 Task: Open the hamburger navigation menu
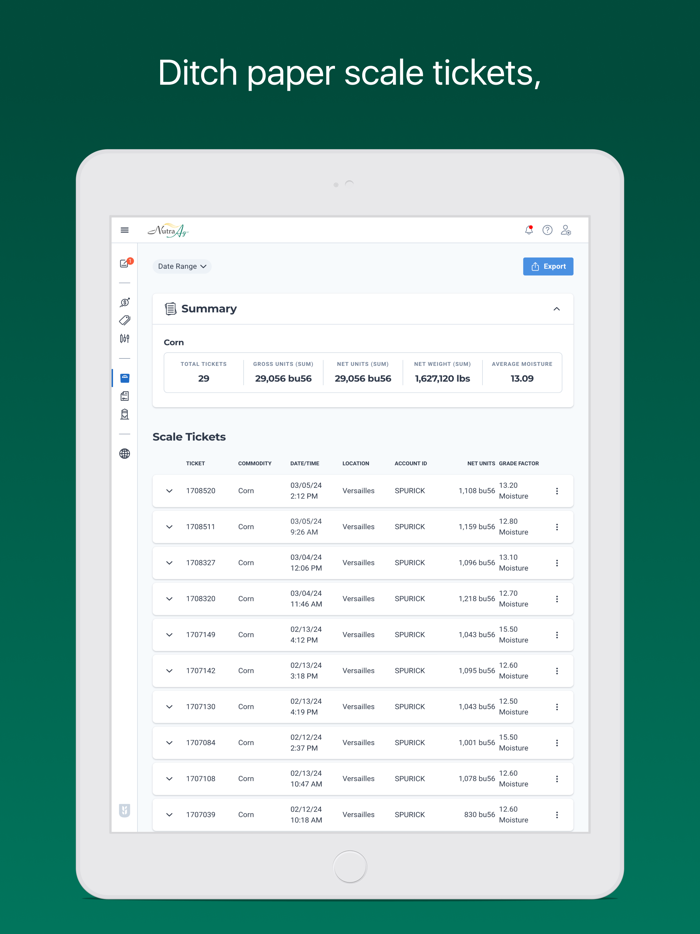[125, 230]
